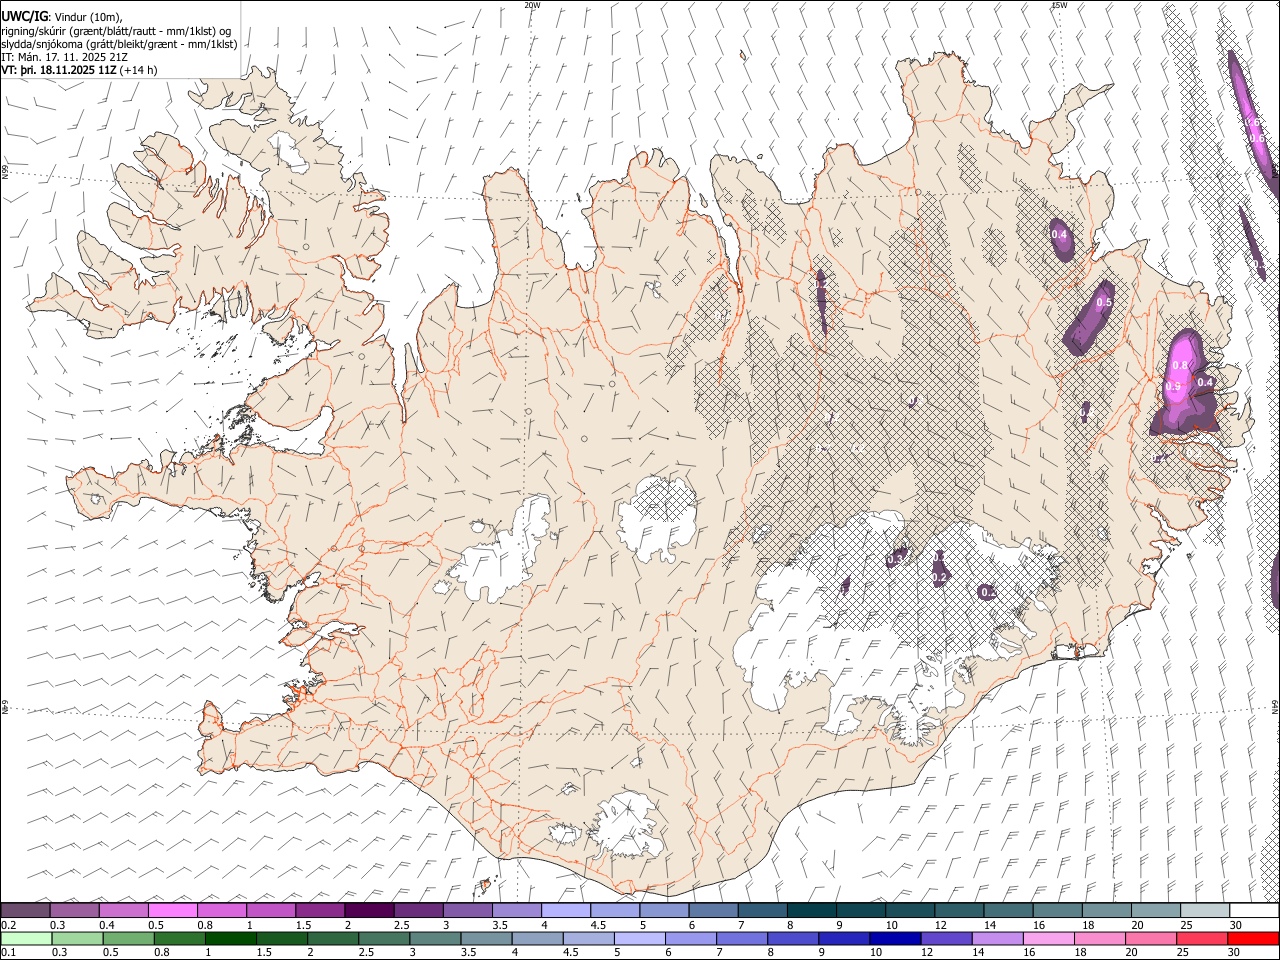Click the 0.9 snowfall value on the map
This screenshot has height=960, width=1280.
[1173, 386]
